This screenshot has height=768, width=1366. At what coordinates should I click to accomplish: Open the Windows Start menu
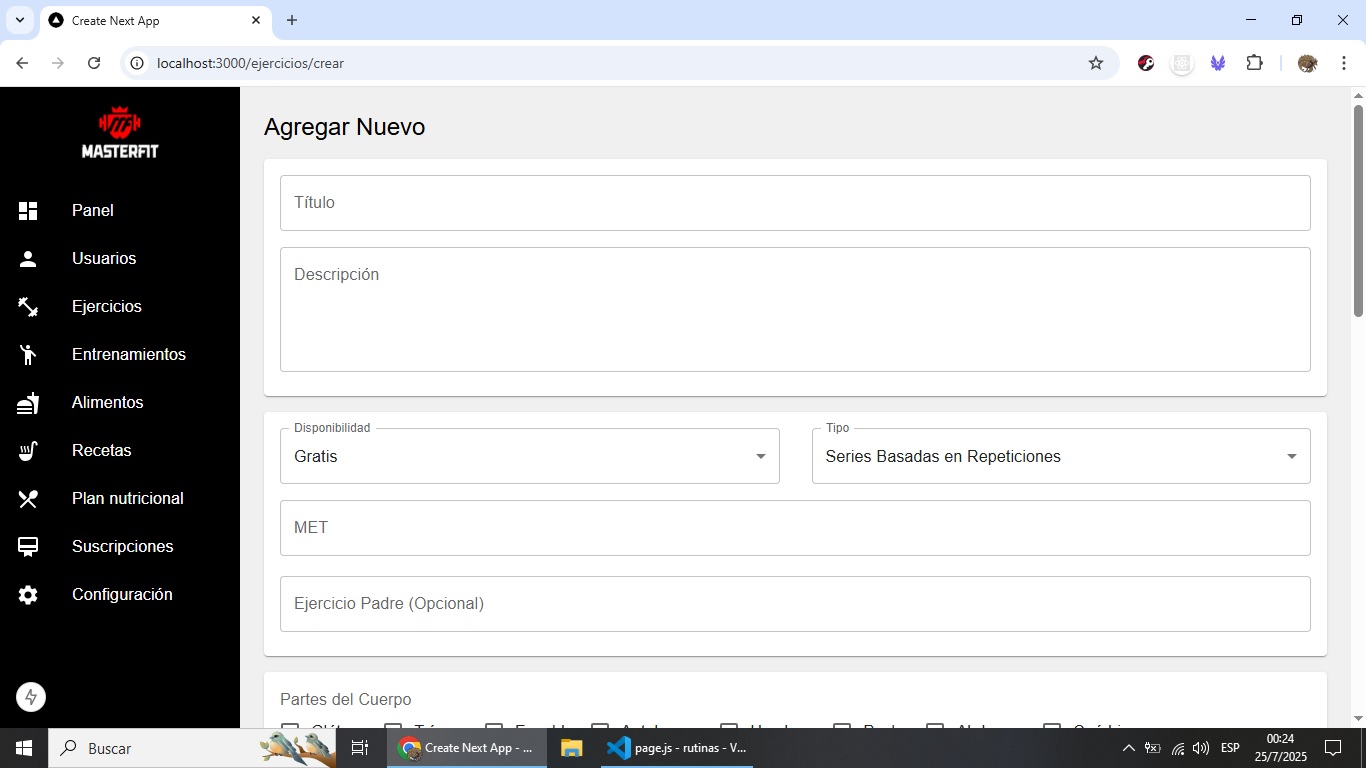tap(24, 748)
